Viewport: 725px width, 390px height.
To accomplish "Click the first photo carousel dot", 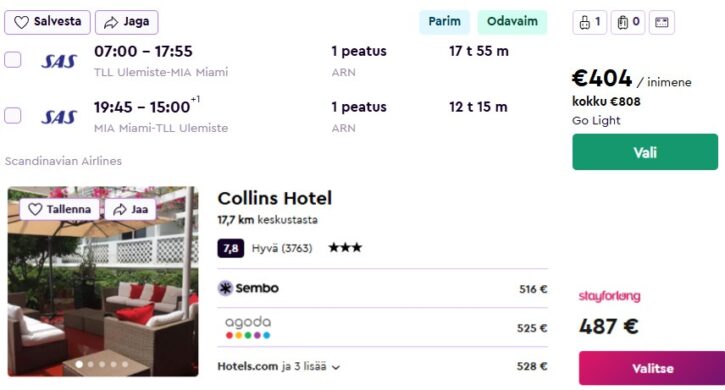I will (x=79, y=365).
